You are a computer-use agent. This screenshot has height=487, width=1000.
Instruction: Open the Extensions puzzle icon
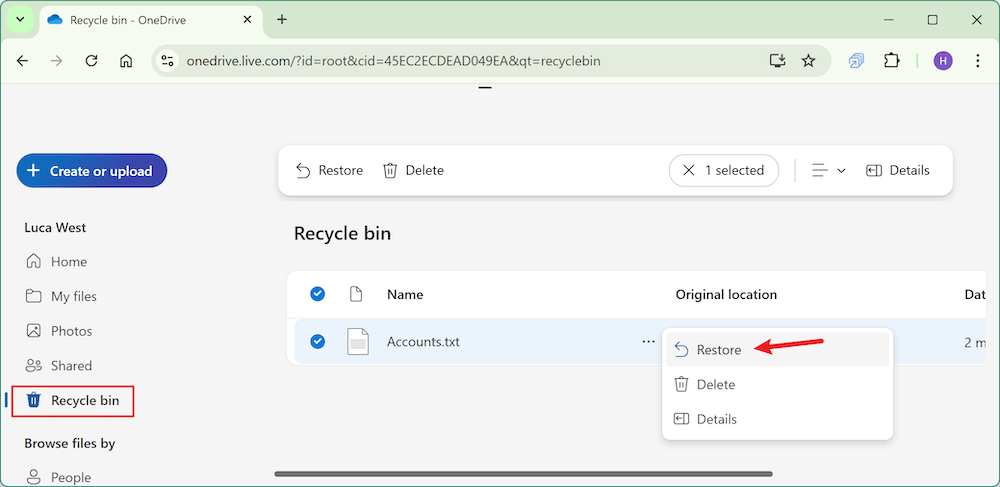click(x=891, y=61)
